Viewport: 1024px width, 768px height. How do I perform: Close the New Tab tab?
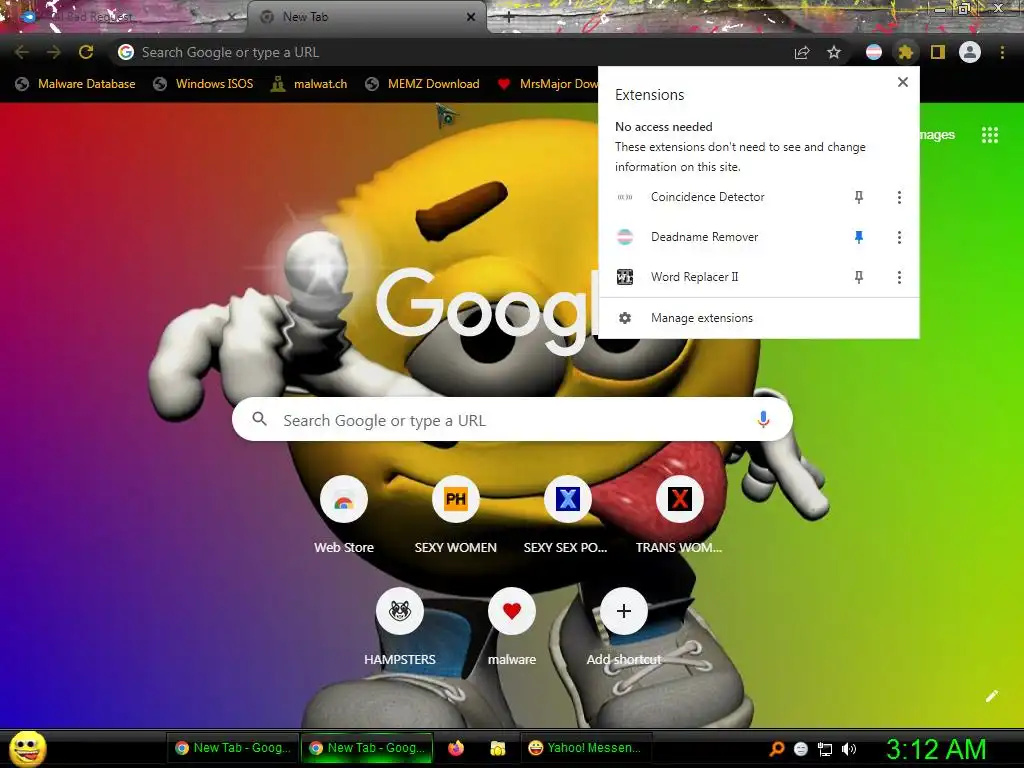tap(471, 17)
